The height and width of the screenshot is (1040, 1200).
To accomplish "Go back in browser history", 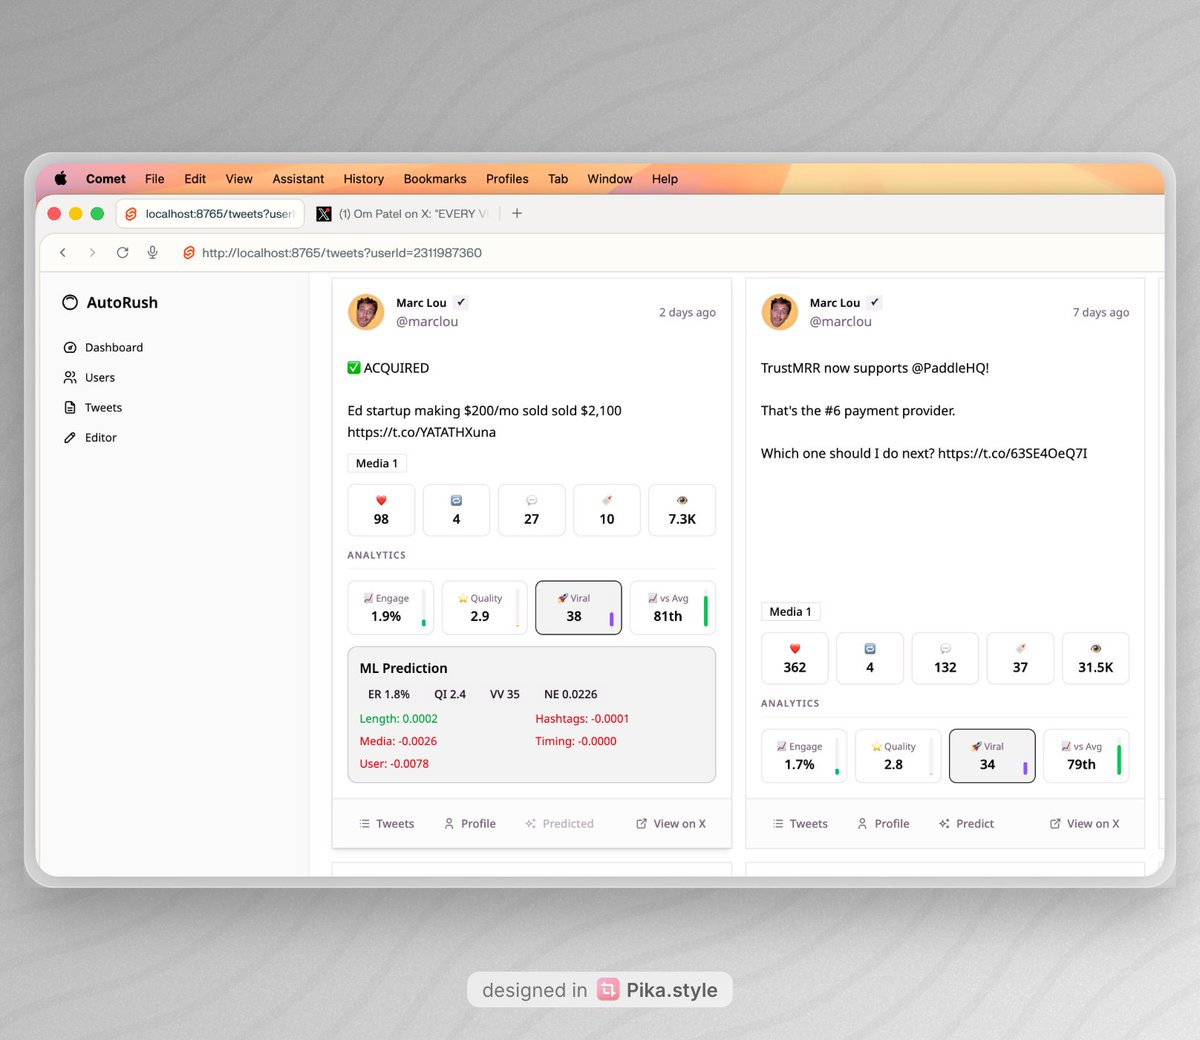I will coord(63,253).
